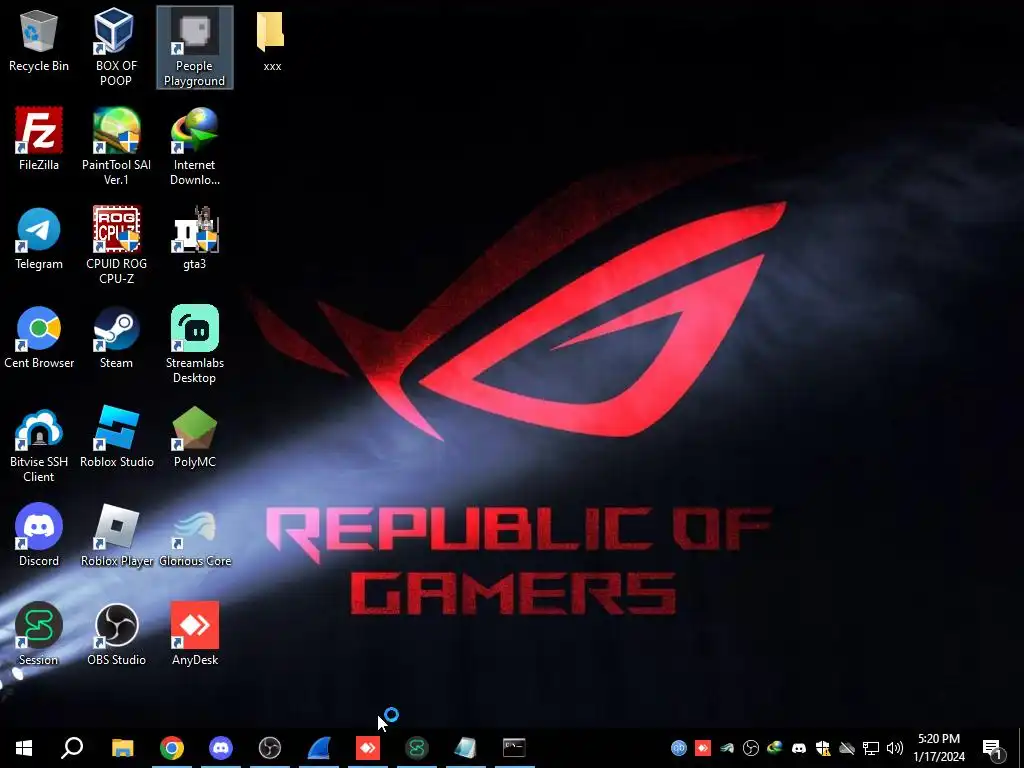
Task: Select the People Playground shortcut
Action: click(194, 47)
